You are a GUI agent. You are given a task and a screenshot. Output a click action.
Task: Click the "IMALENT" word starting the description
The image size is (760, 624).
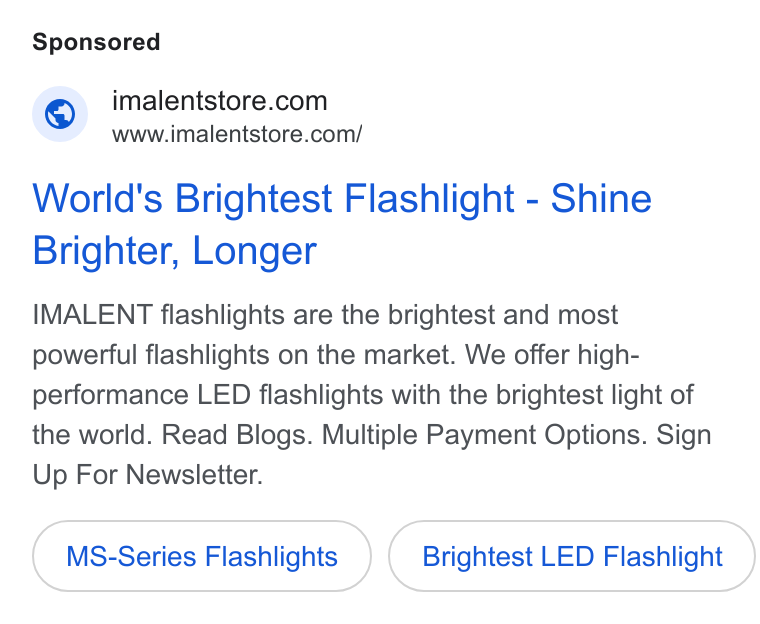point(93,315)
